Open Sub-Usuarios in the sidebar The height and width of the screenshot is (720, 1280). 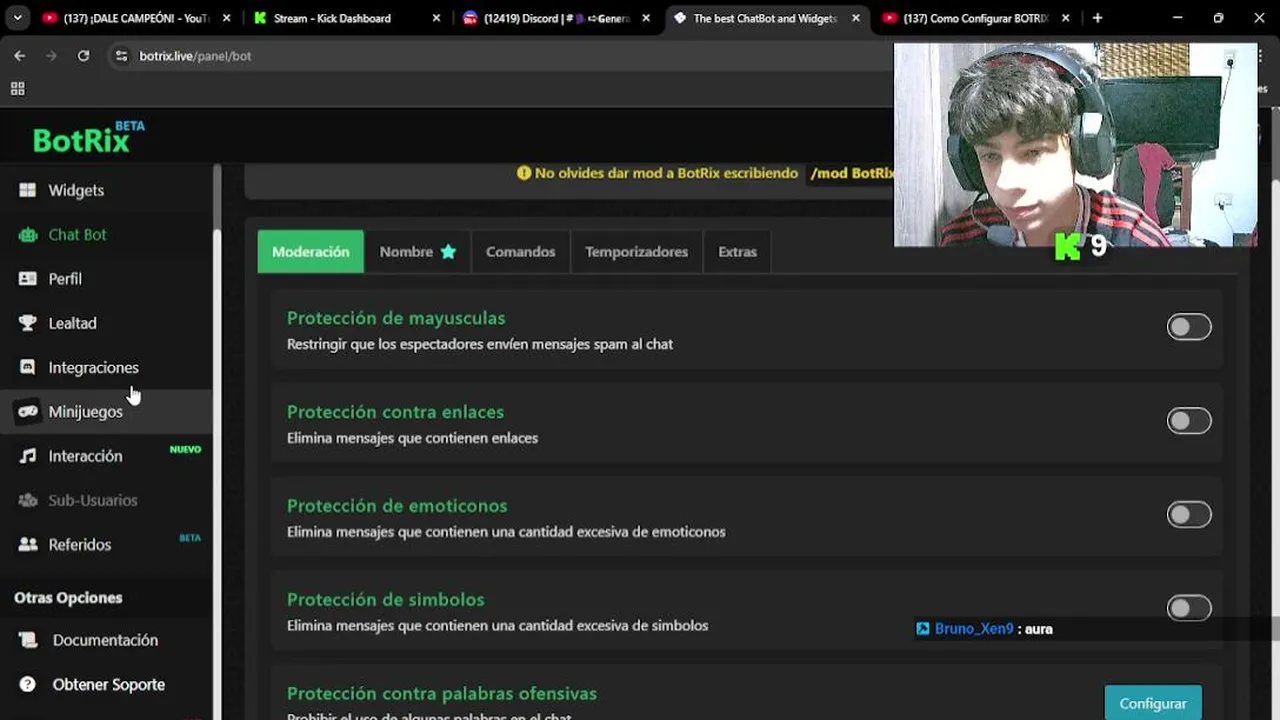93,500
